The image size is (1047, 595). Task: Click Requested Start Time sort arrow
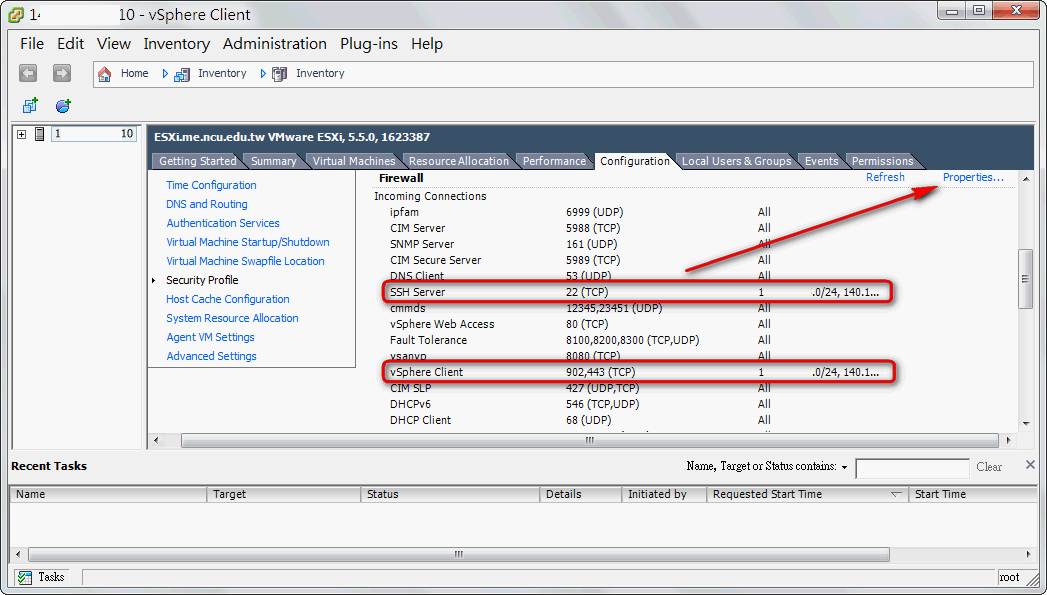(x=896, y=494)
